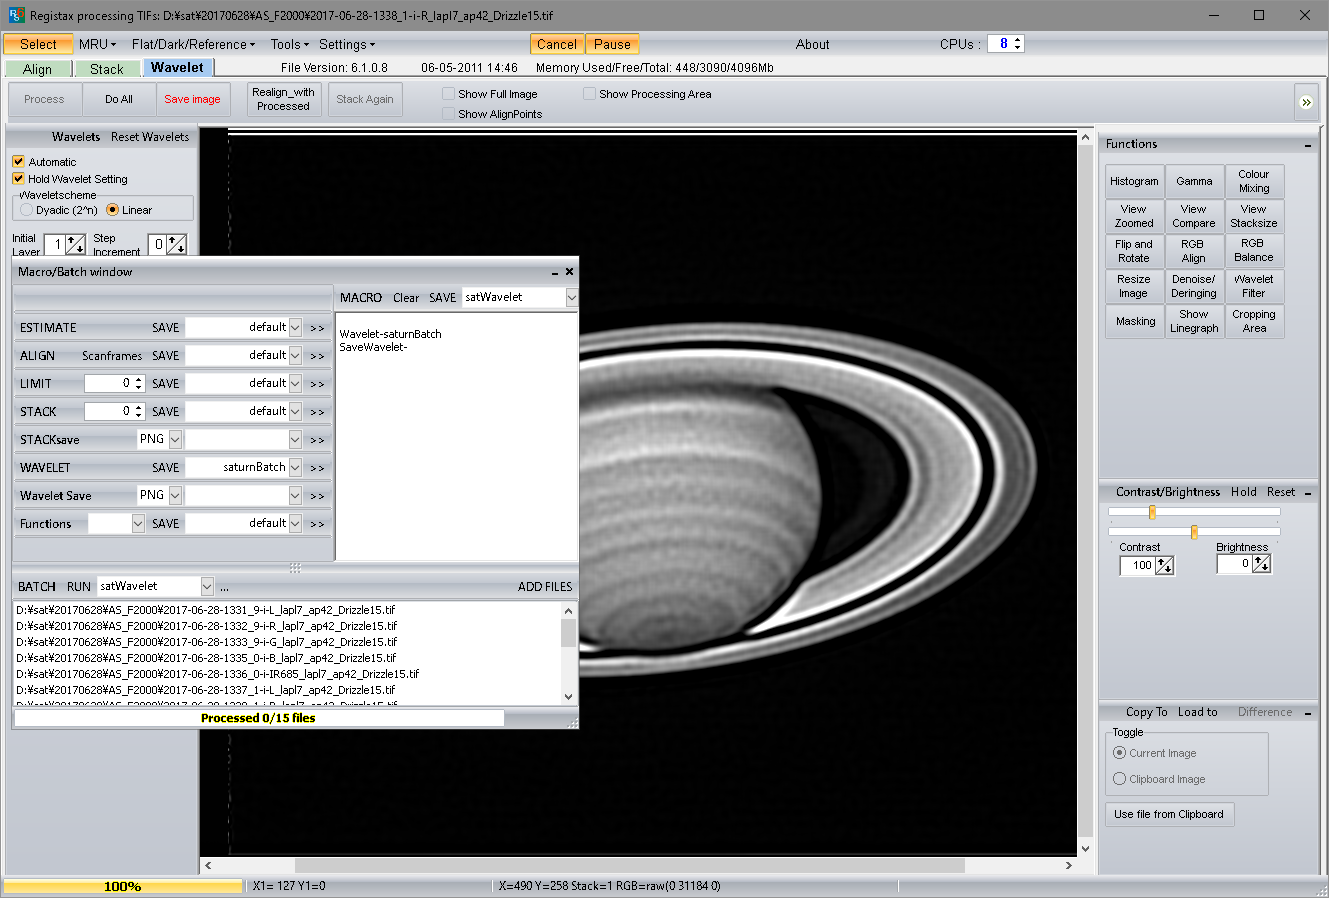Open the Colour Mixing function
Screen dimensions: 1329x898
pos(1254,181)
